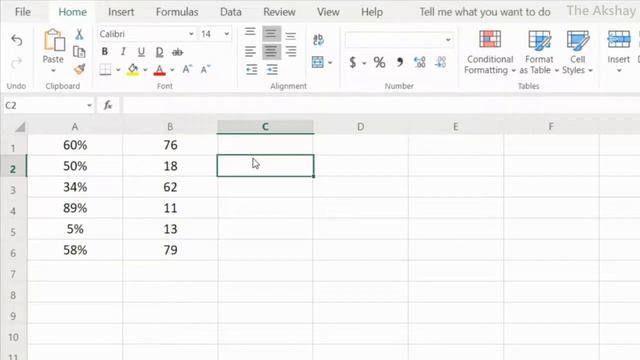This screenshot has width=640, height=360.
Task: Click the Wrap Text icon
Action: point(318,40)
